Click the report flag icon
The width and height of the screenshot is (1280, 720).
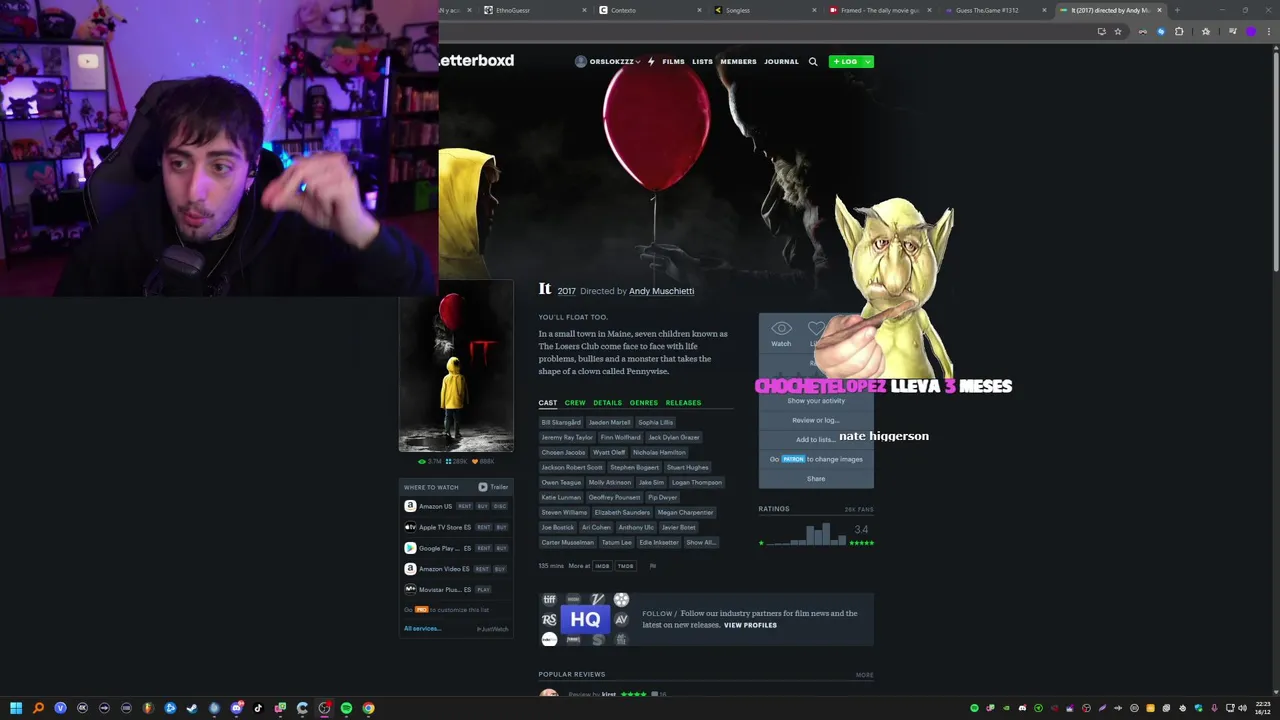coord(653,566)
